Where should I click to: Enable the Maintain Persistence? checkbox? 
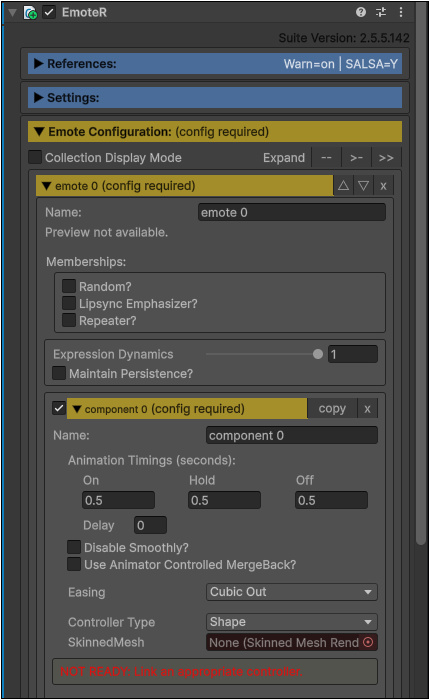pyautogui.click(x=59, y=373)
